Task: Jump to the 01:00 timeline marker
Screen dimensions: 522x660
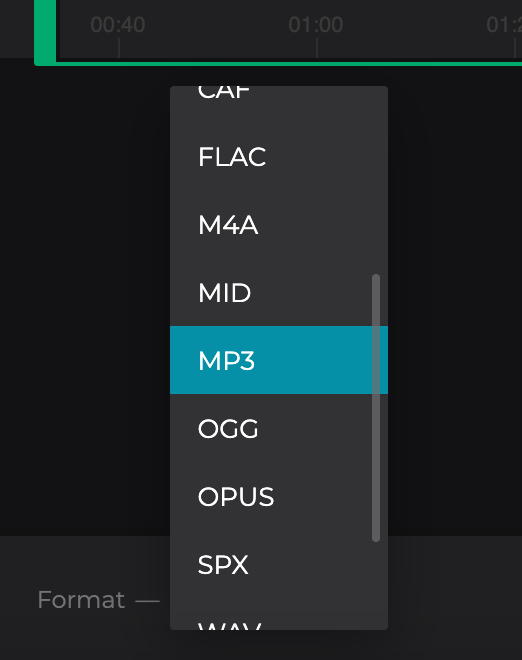Action: pos(316,24)
